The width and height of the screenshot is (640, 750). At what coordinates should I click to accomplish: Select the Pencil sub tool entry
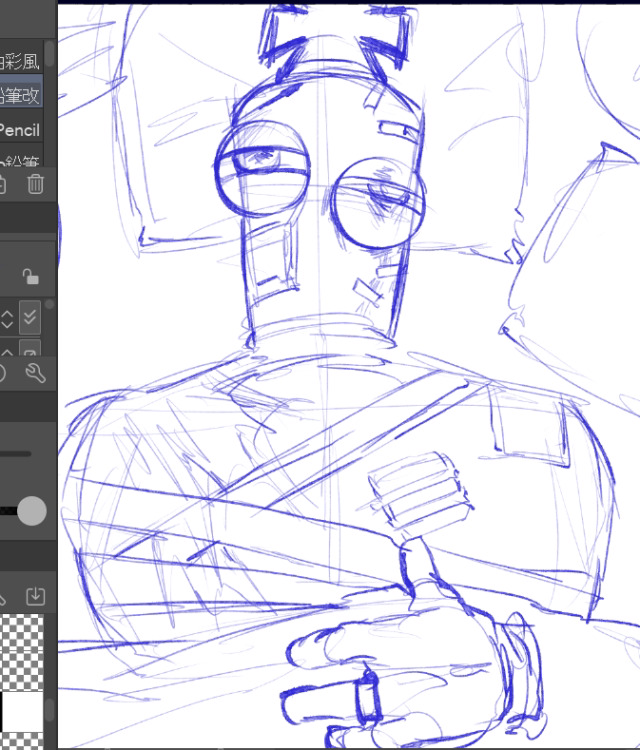pyautogui.click(x=21, y=130)
